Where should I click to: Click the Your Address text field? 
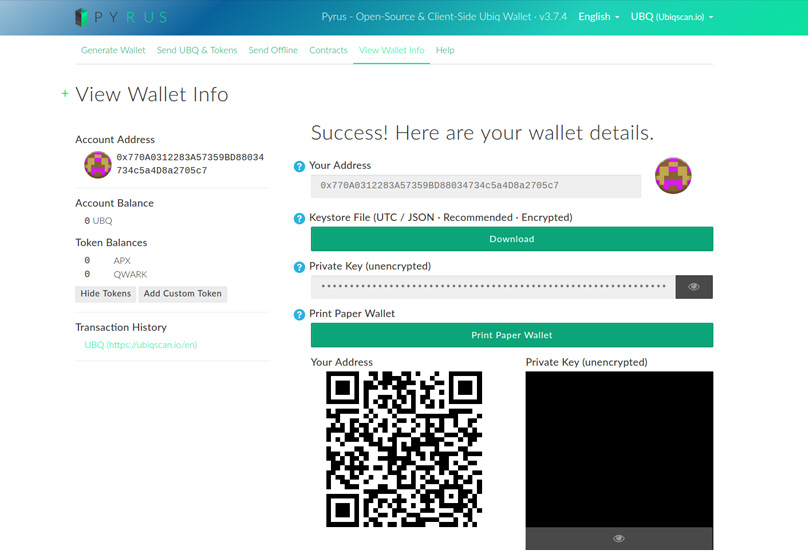(x=475, y=186)
